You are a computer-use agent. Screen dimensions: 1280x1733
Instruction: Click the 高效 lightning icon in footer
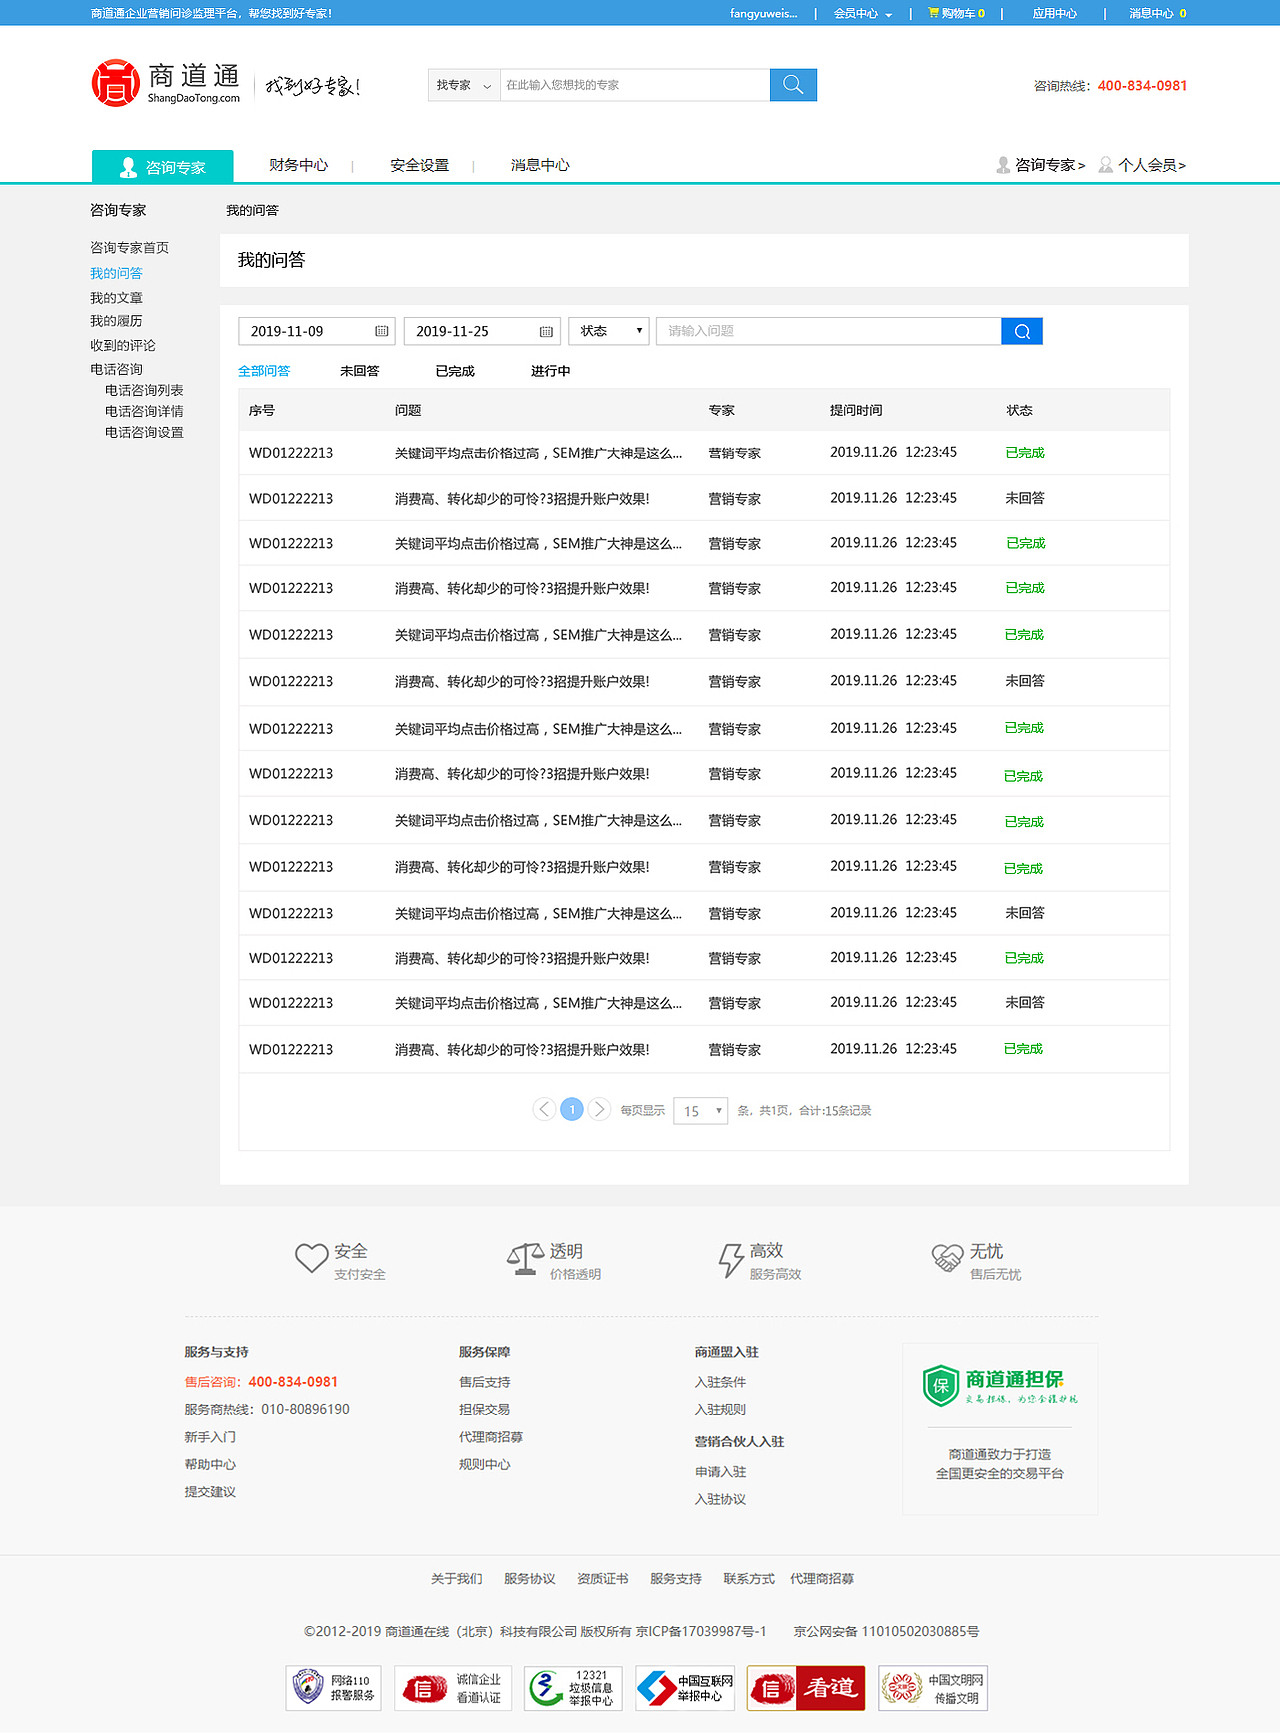click(730, 1260)
